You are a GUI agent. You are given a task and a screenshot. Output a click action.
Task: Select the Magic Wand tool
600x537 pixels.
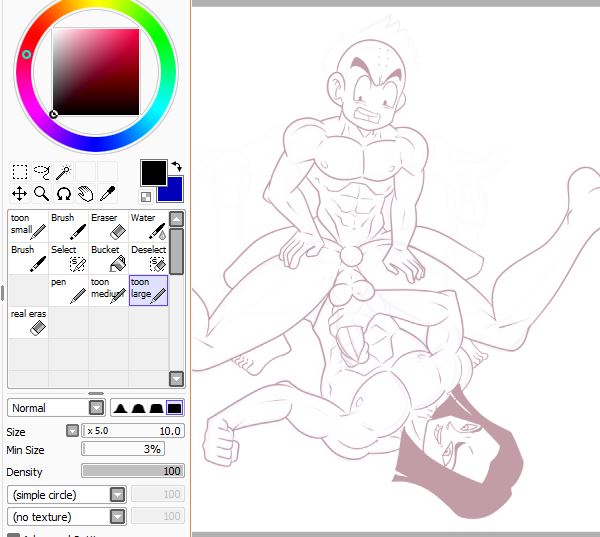63,172
